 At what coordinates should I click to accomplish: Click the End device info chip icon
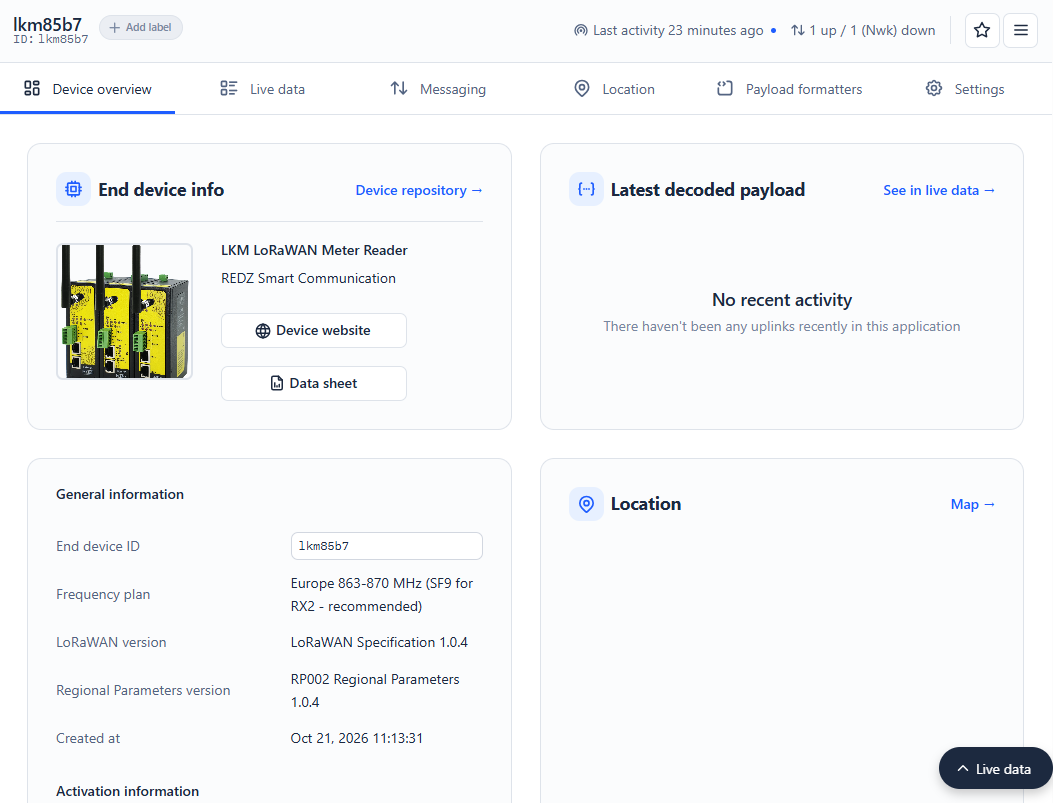(x=73, y=189)
